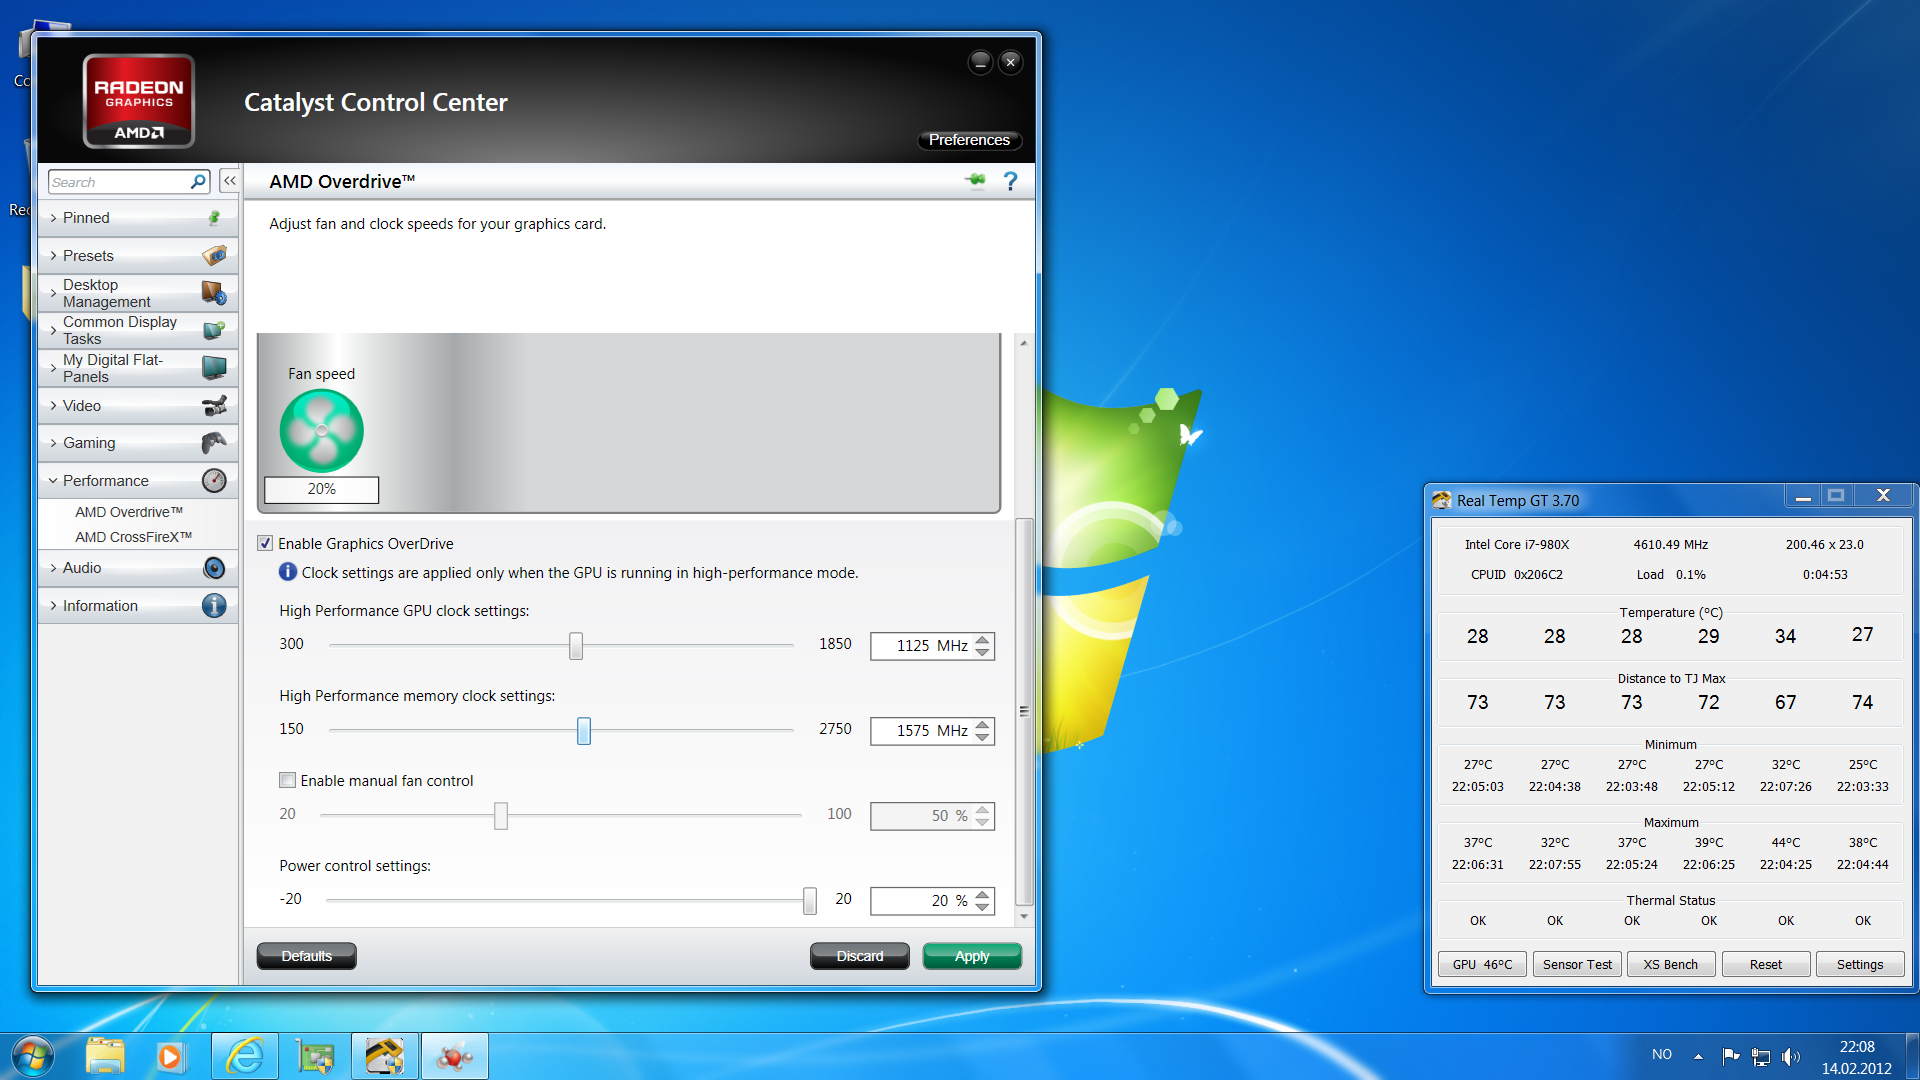Collapse the Performance section

pyautogui.click(x=138, y=480)
